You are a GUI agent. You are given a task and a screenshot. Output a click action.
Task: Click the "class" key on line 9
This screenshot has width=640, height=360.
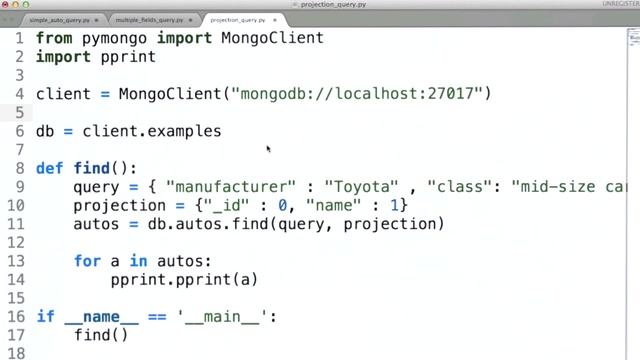(x=460, y=187)
